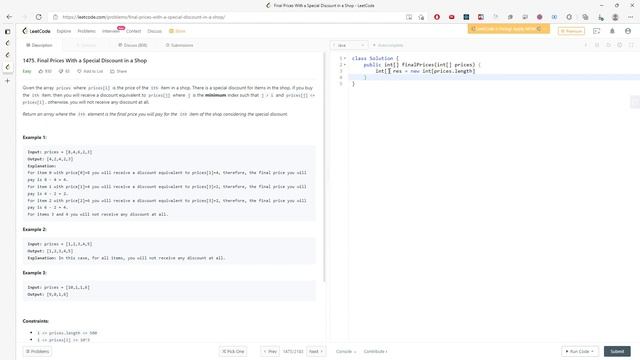Click the 'Constraints:' heading
This screenshot has height=360, width=640.
[x=36, y=321]
